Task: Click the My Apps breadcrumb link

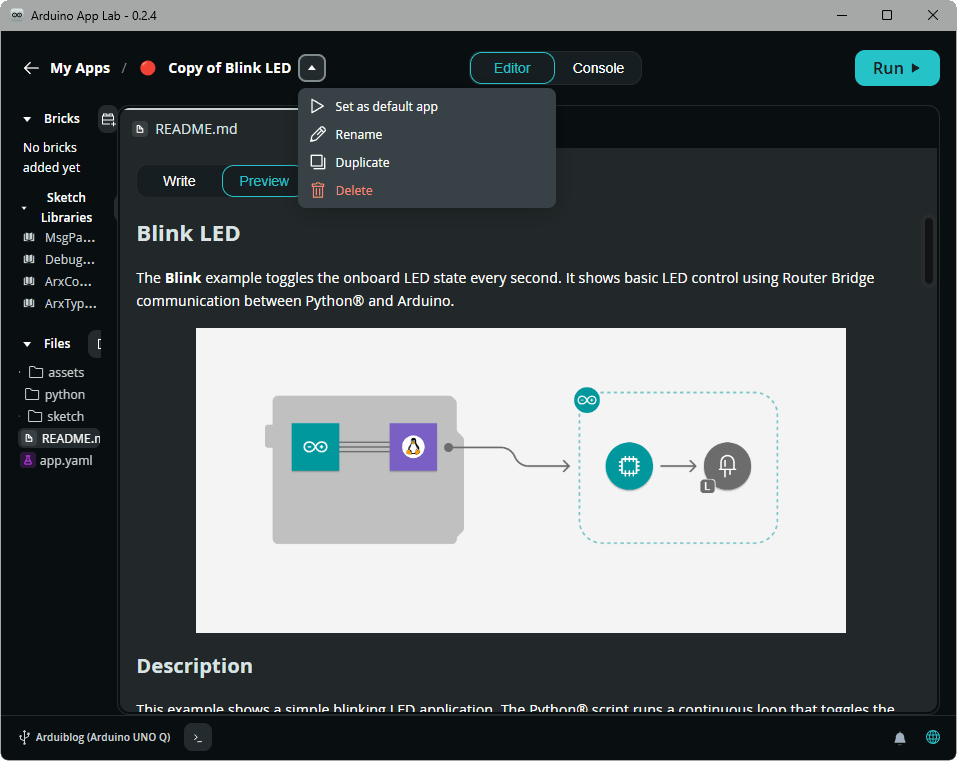Action: tap(80, 68)
